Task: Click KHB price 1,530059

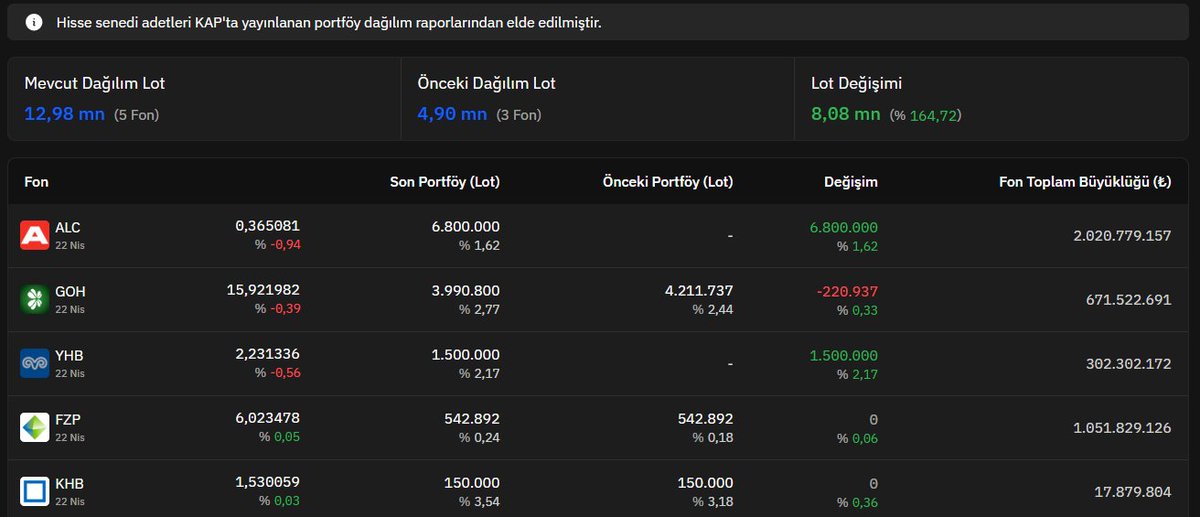Action: click(x=267, y=482)
